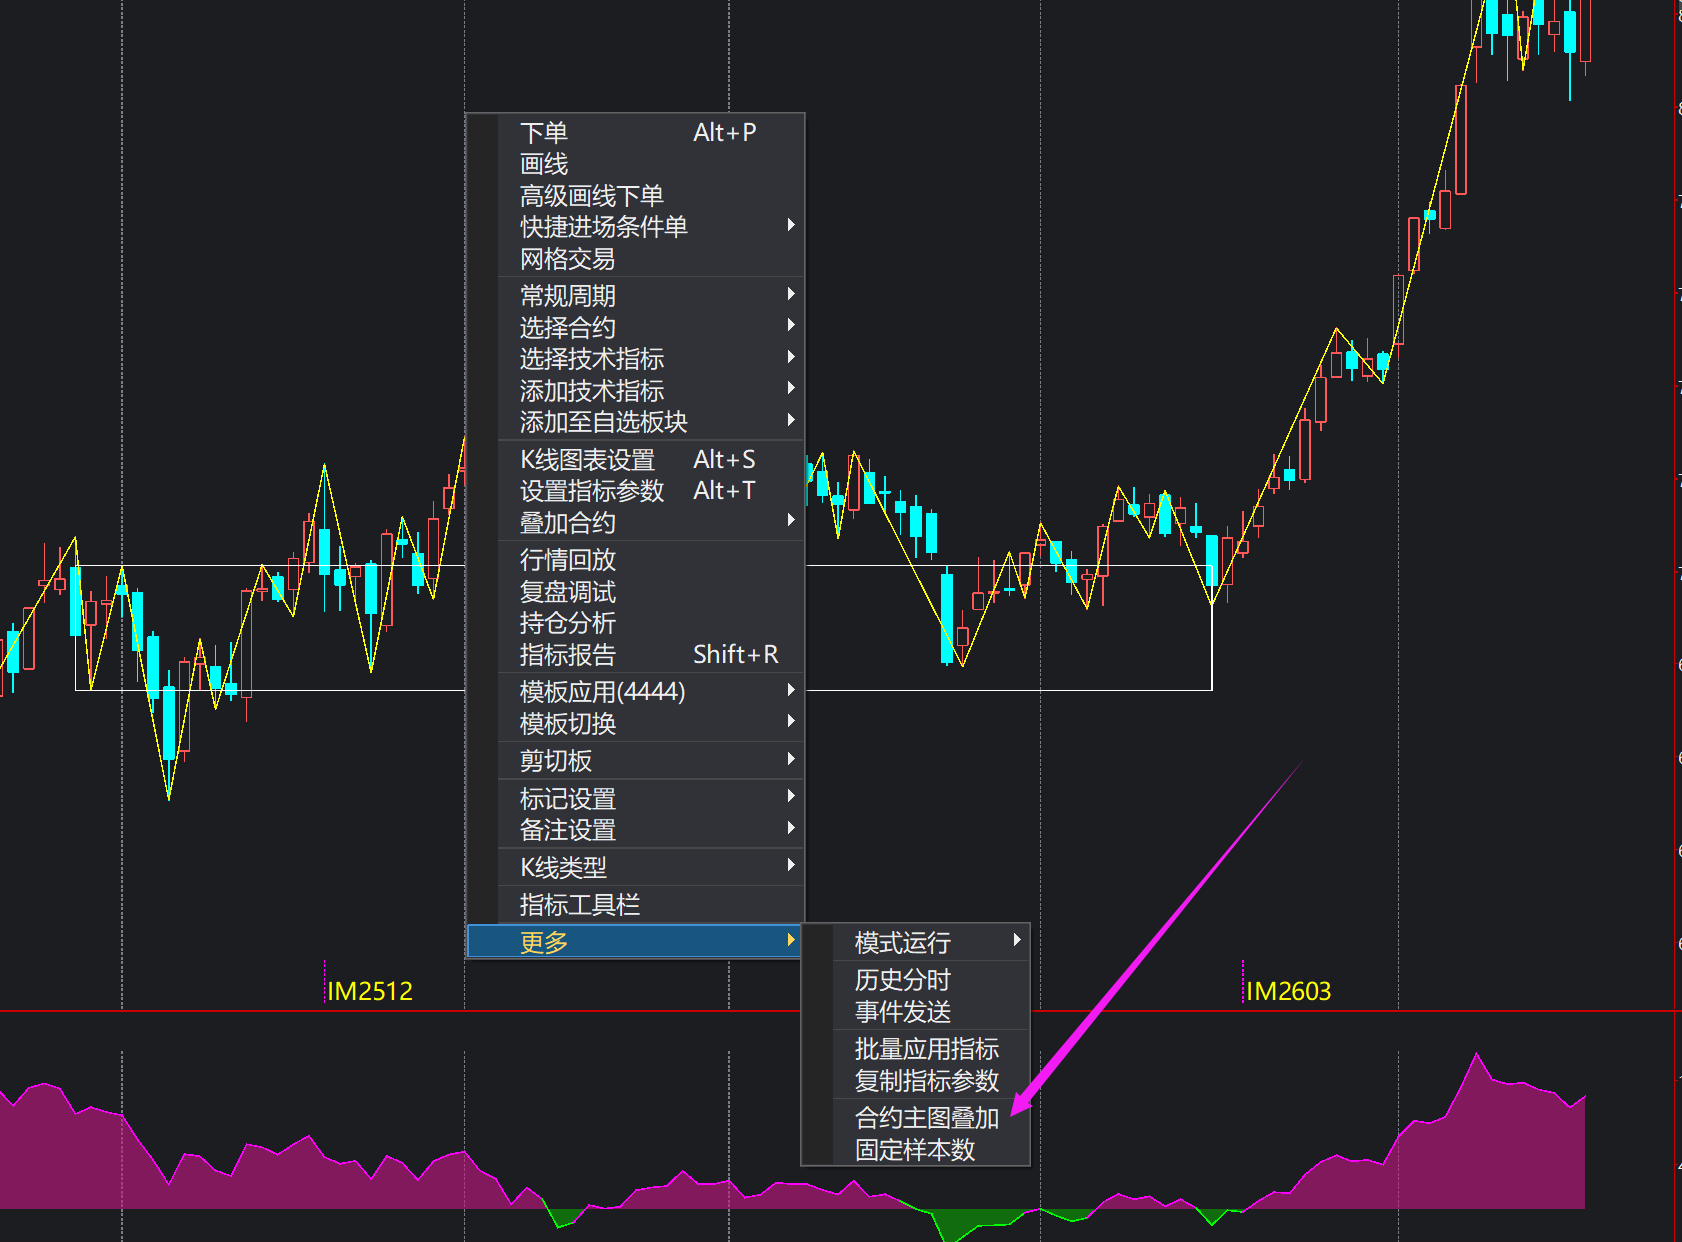Image resolution: width=1682 pixels, height=1242 pixels.
Task: Open the K线类型 submenu
Action: (x=563, y=867)
